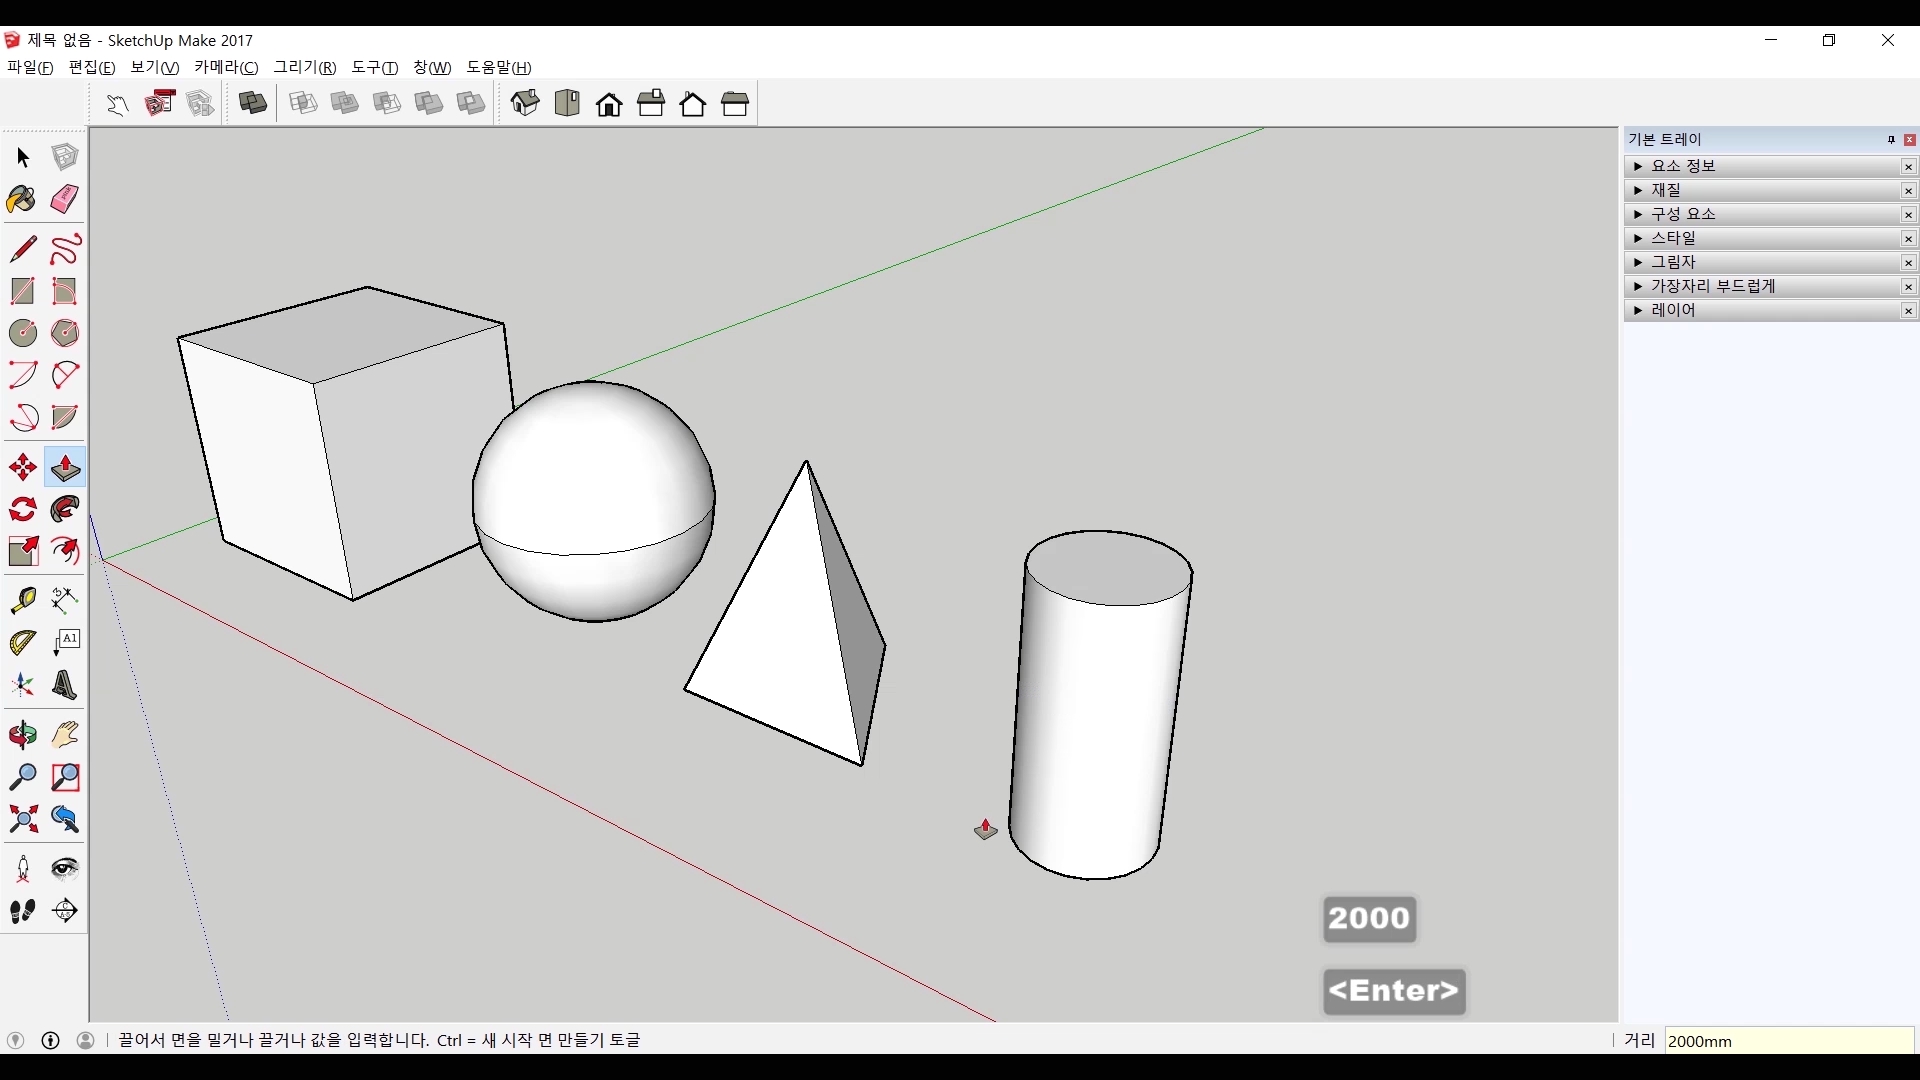Viewport: 1920px width, 1080px height.
Task: Select the Eraser tool
Action: (x=65, y=199)
